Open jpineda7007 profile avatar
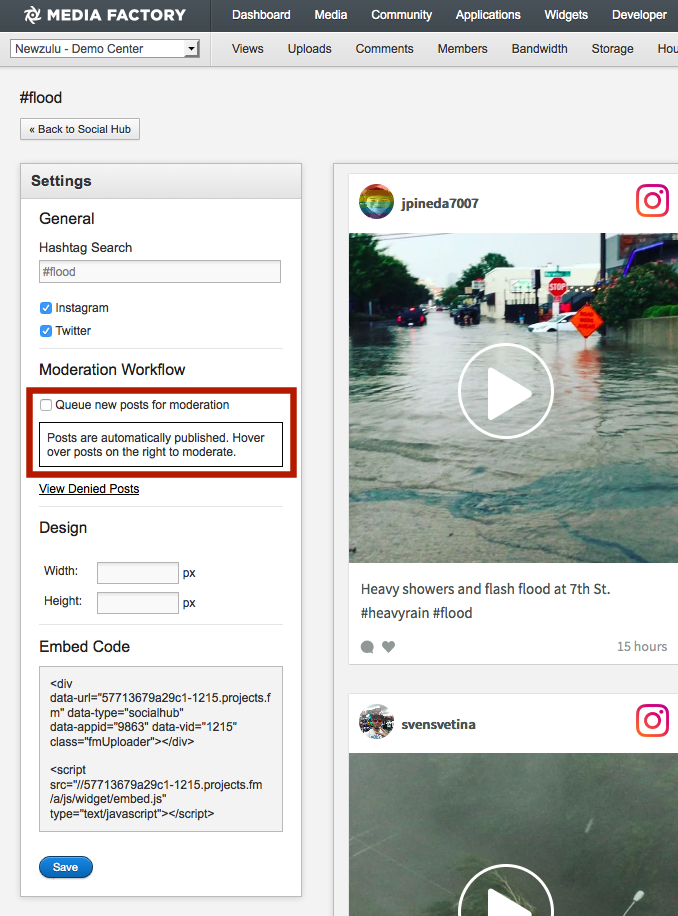Viewport: 678px width, 916px height. pos(376,202)
